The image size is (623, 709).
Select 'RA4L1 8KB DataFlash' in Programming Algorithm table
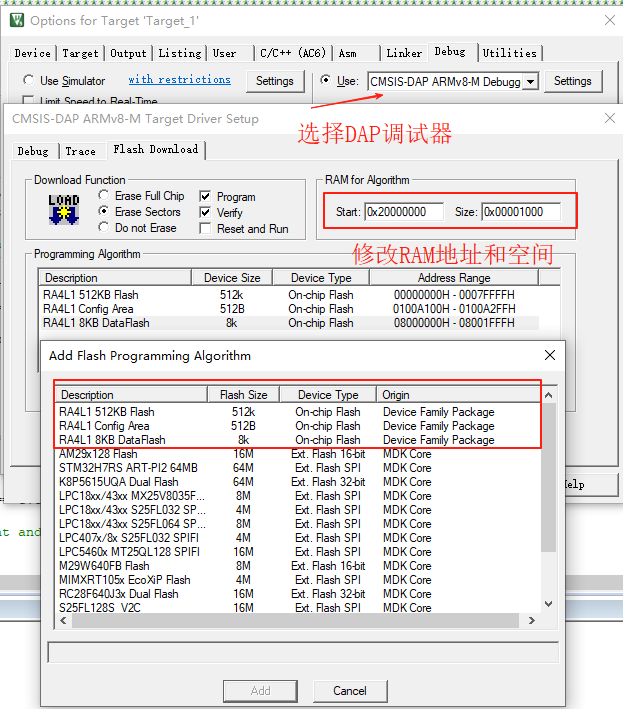pyautogui.click(x=289, y=323)
